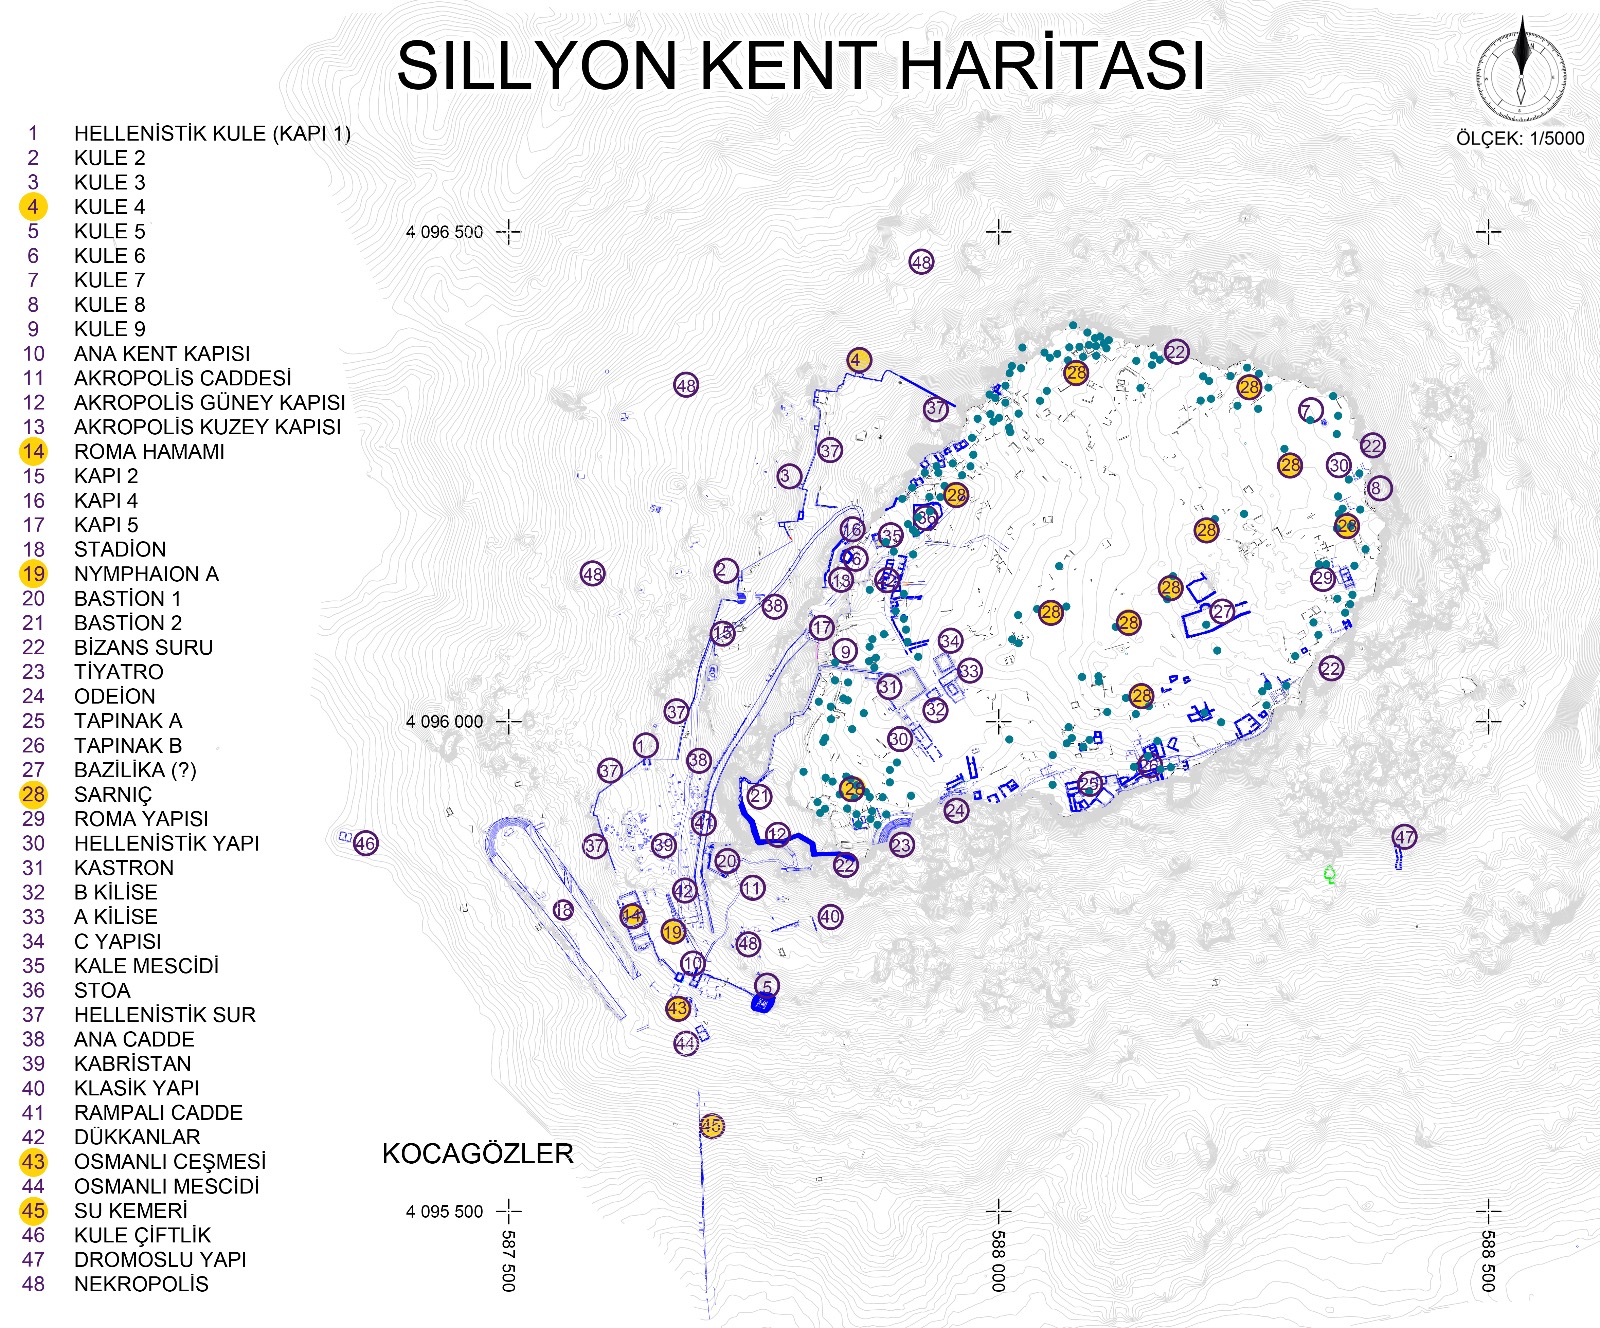Click the SU KEMERİ legend entry

[130, 1210]
